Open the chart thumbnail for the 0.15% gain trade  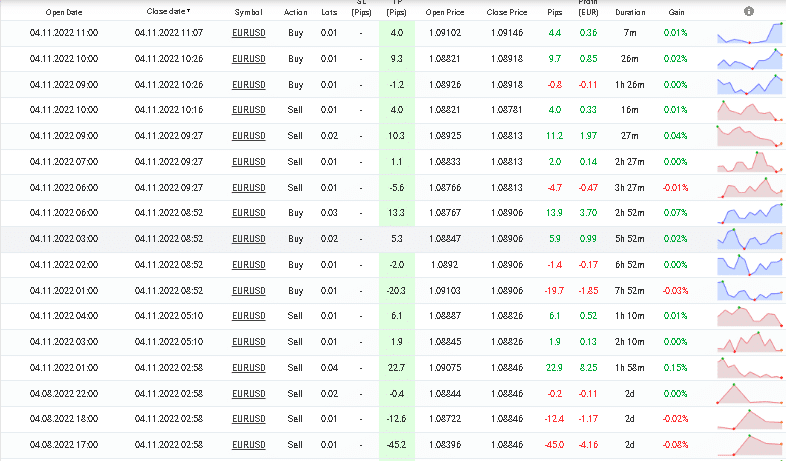pos(750,368)
